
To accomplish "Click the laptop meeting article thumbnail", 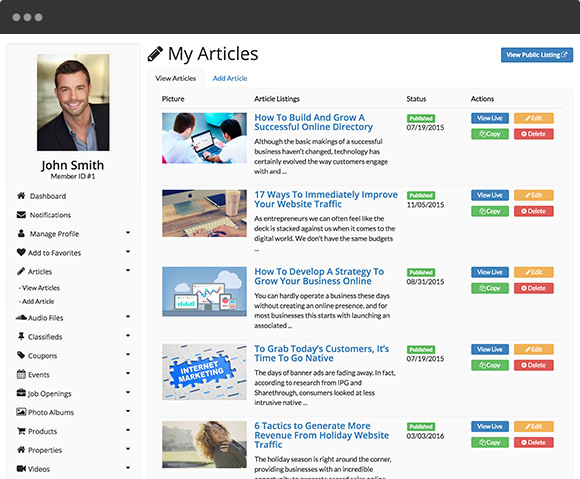I will (x=204, y=138).
